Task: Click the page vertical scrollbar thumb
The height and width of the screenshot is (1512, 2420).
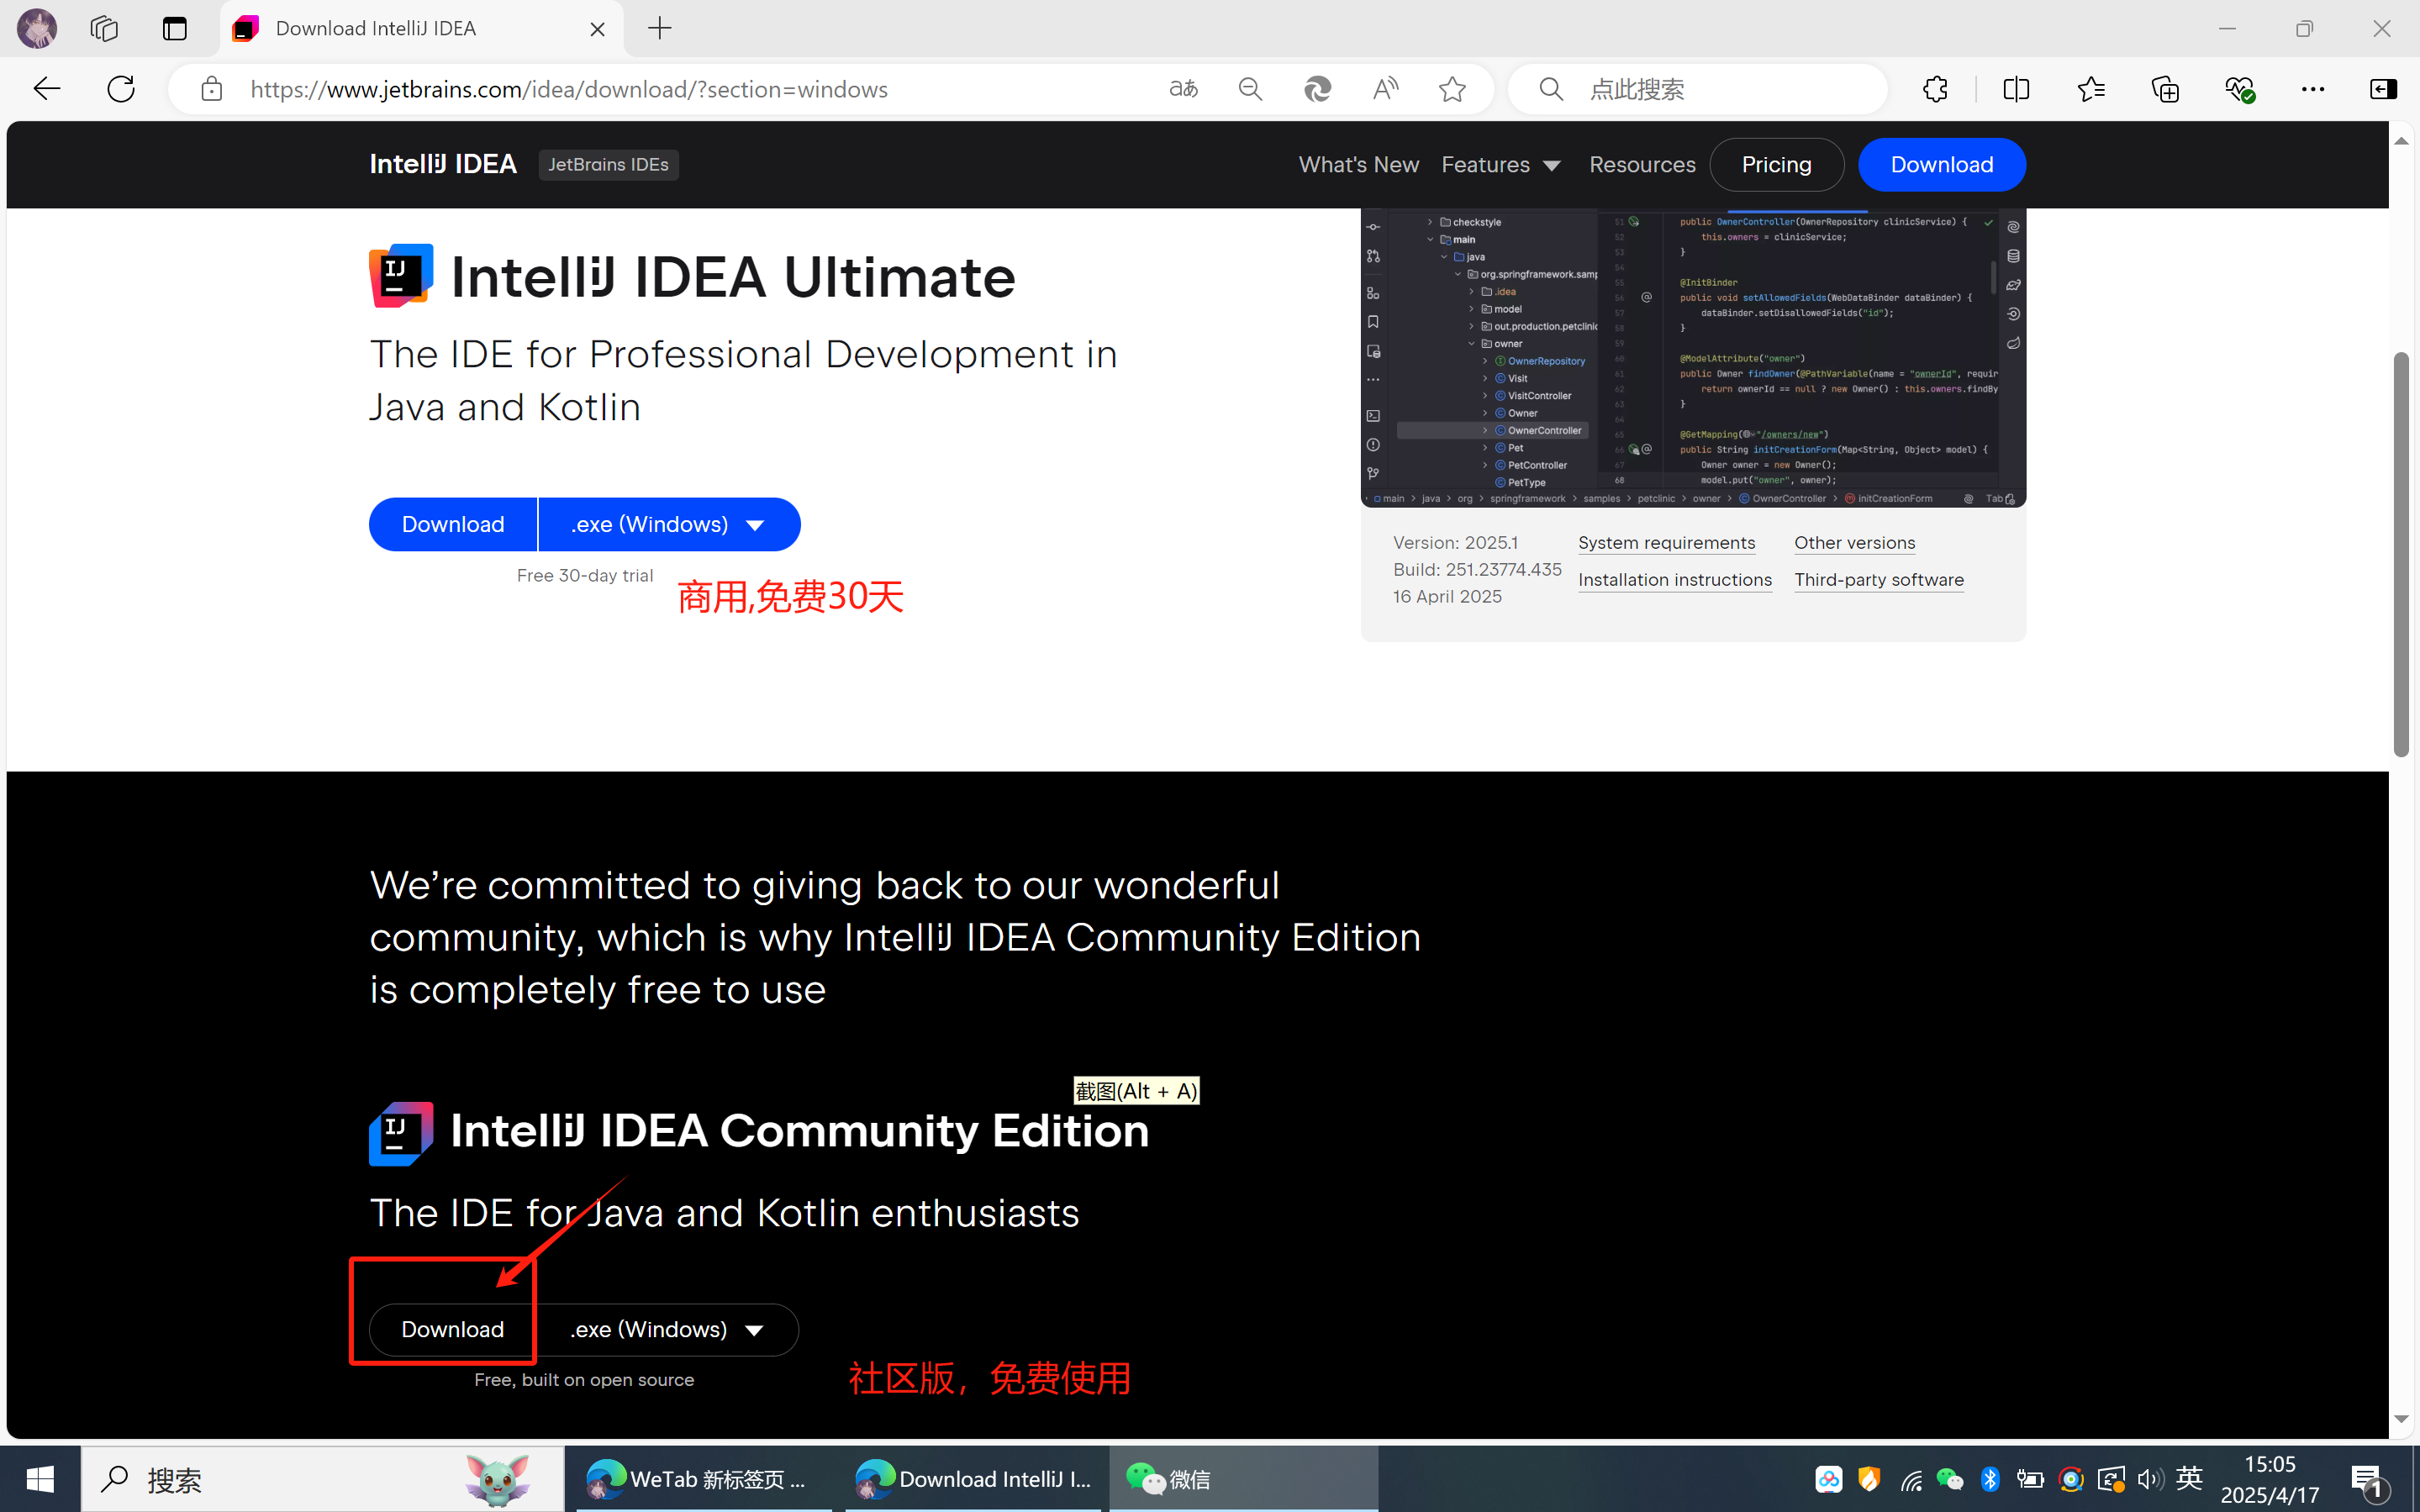Action: [2401, 555]
